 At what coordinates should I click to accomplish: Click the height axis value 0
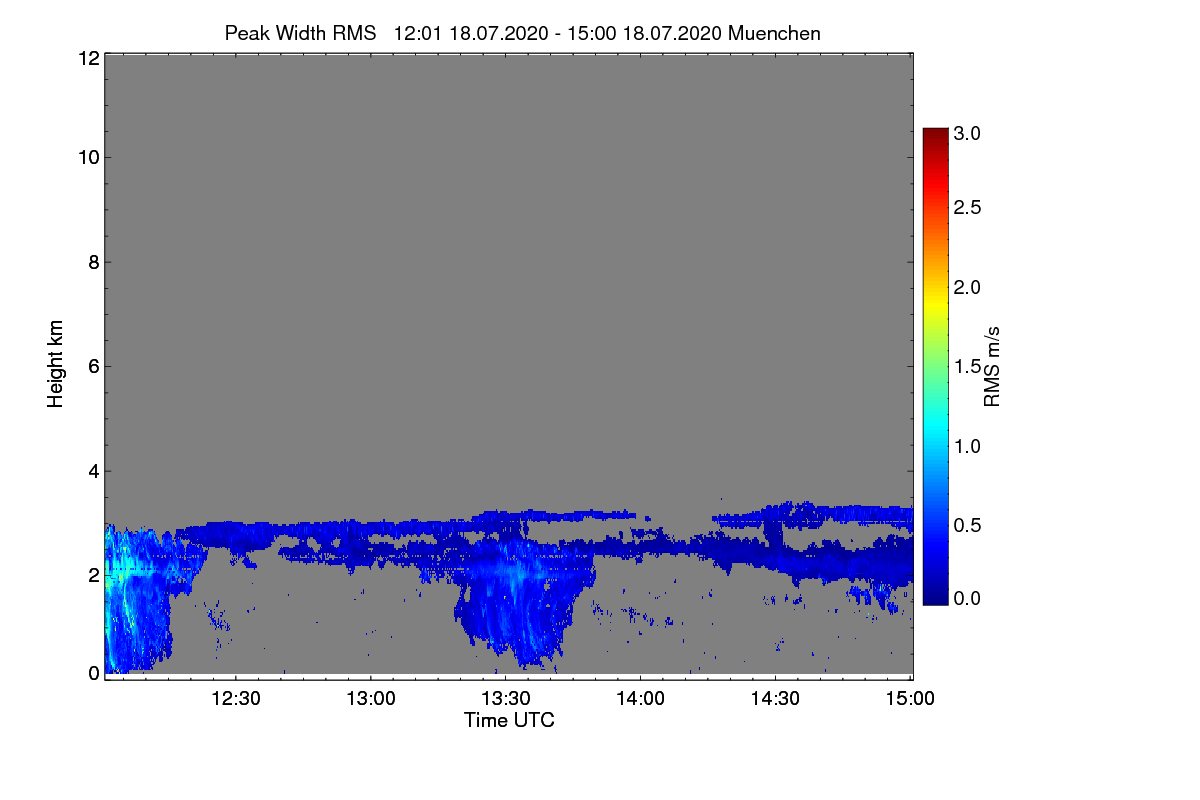[x=92, y=673]
